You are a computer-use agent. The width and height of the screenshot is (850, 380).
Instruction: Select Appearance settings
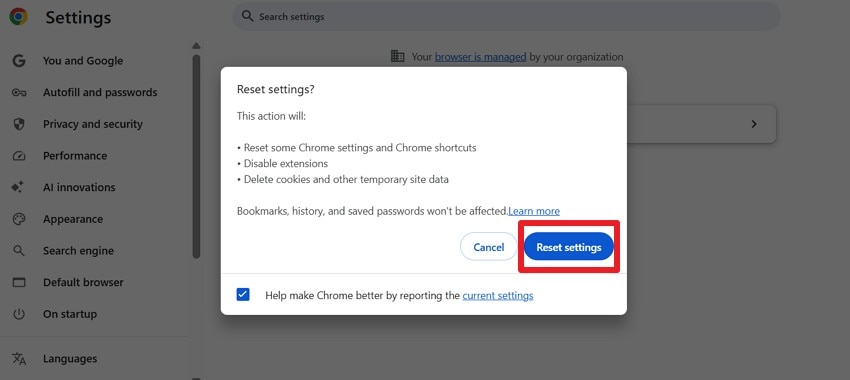[73, 219]
